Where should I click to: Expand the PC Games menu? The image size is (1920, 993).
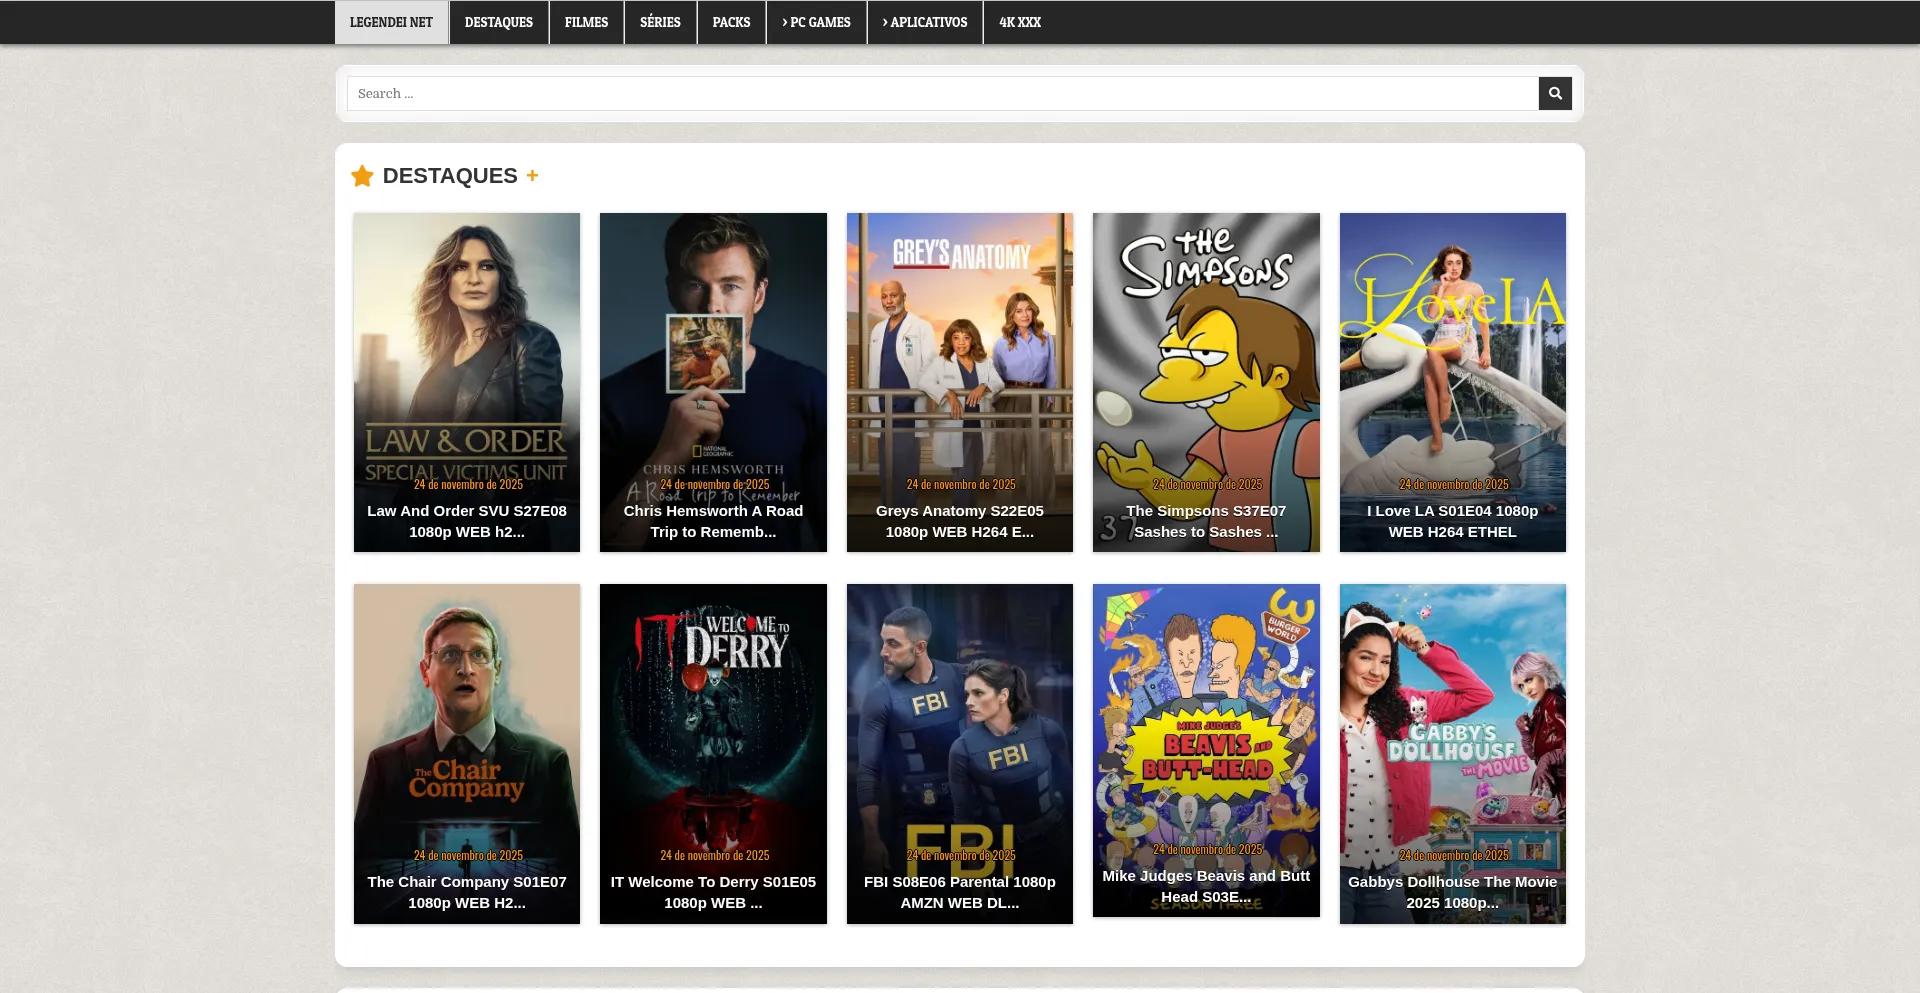(x=816, y=22)
